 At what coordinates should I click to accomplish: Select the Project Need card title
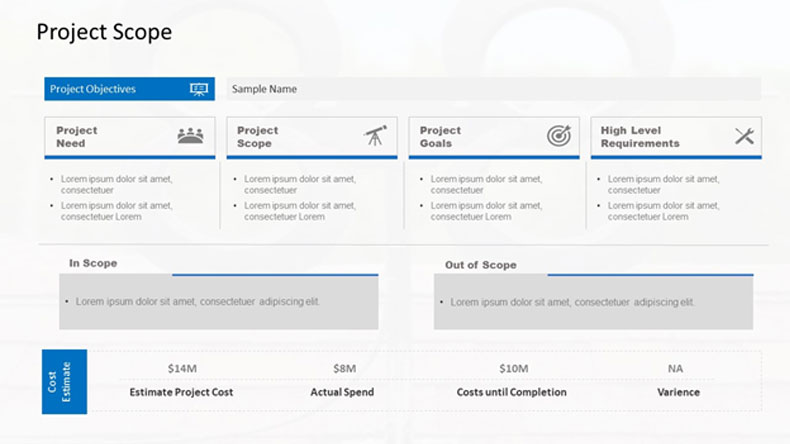[77, 137]
